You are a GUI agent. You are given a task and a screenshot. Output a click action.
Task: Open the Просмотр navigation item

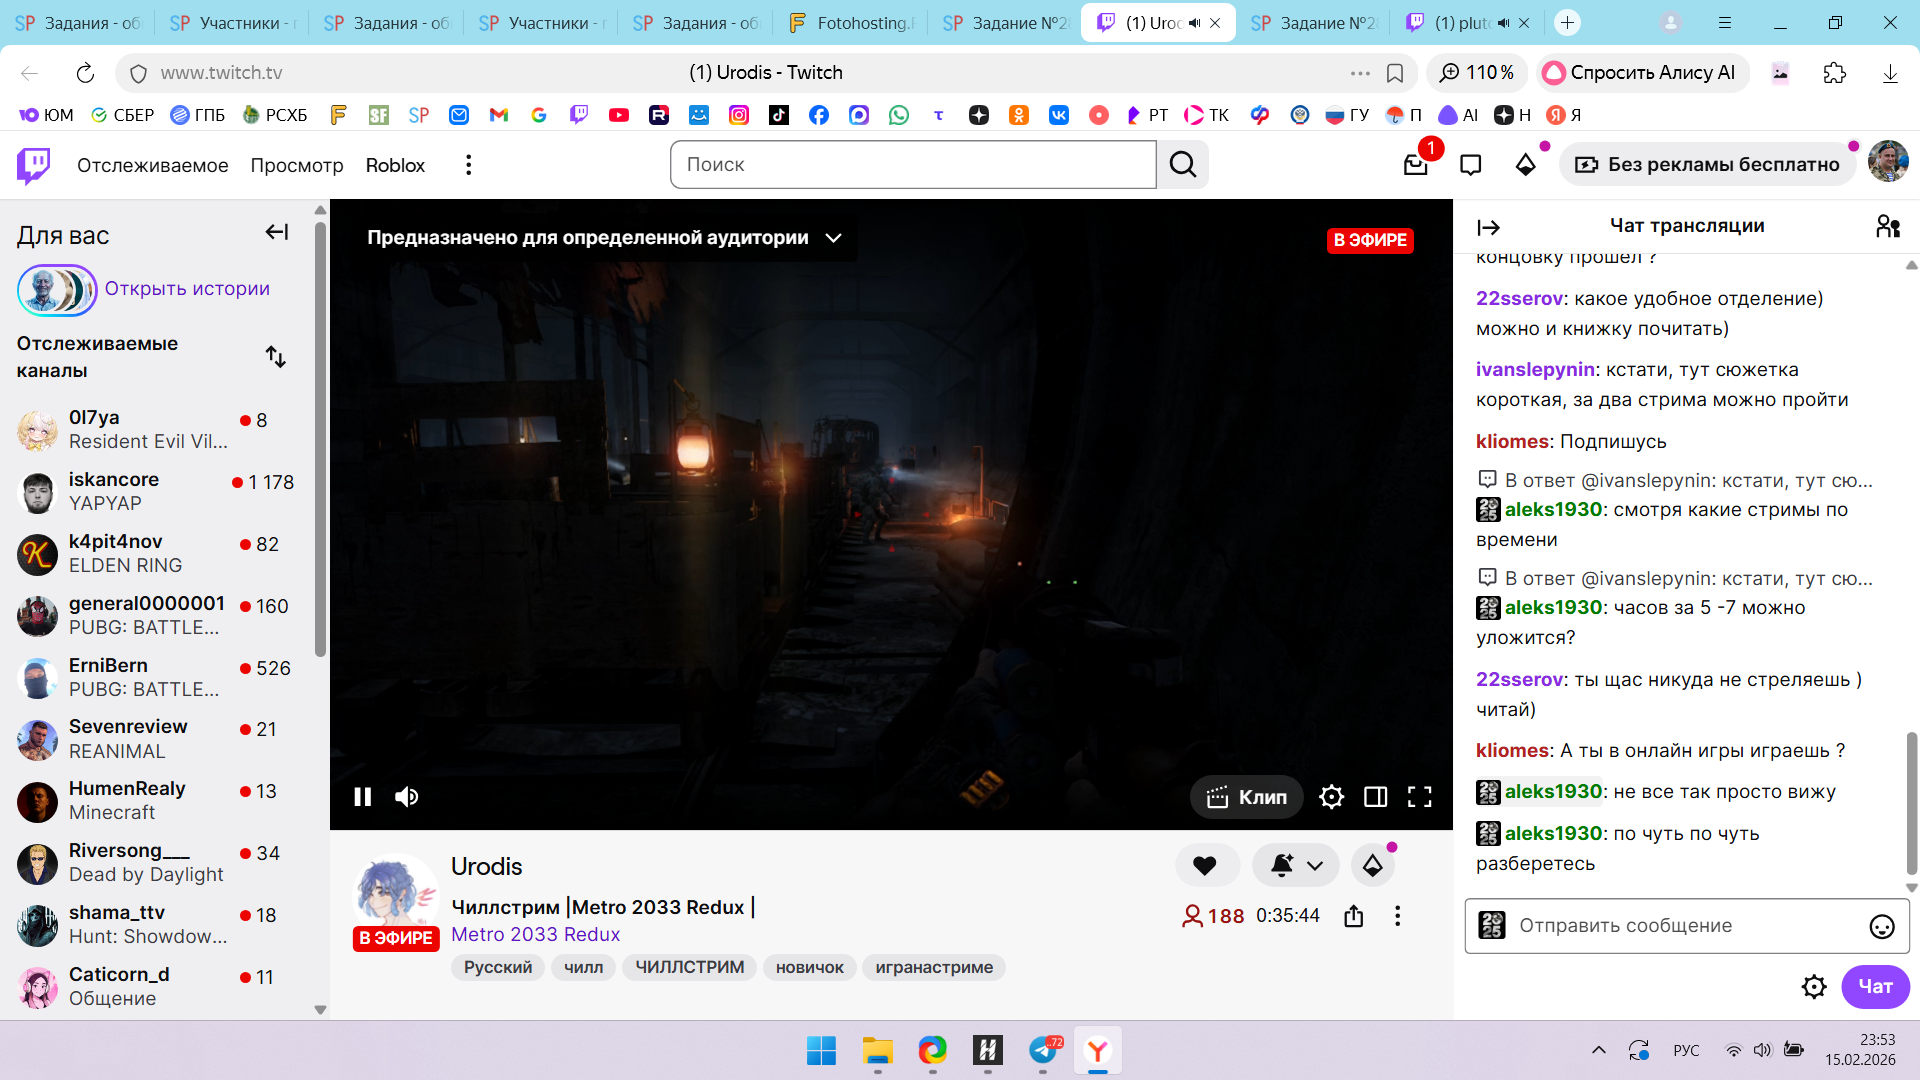(x=296, y=165)
